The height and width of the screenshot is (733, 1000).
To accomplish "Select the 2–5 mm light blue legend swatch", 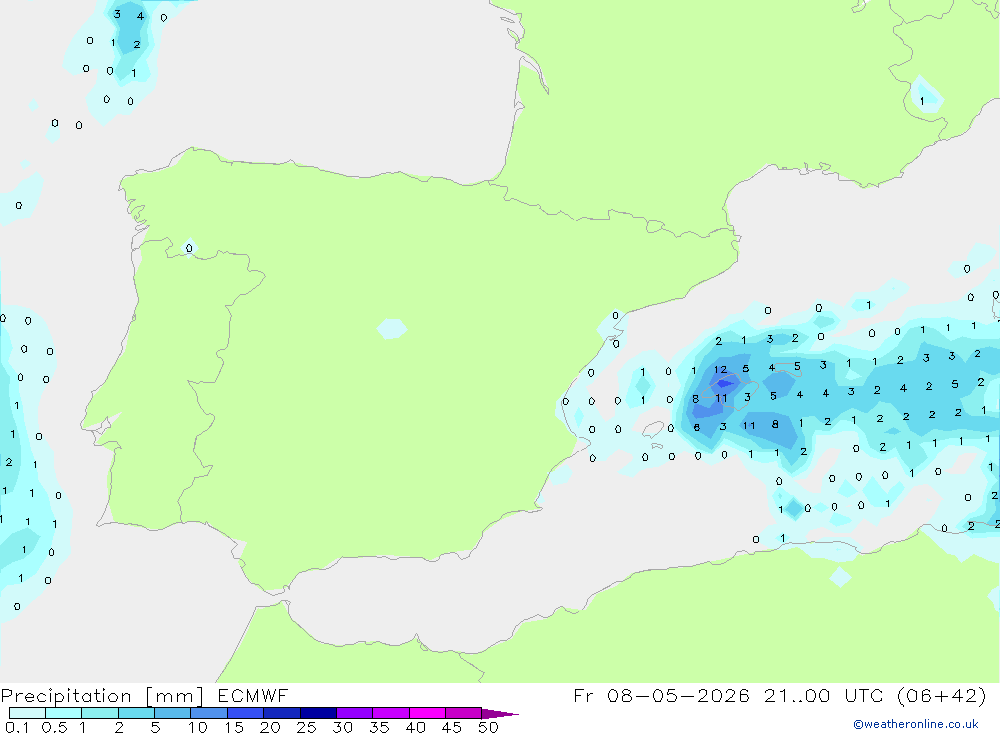I will [x=136, y=713].
